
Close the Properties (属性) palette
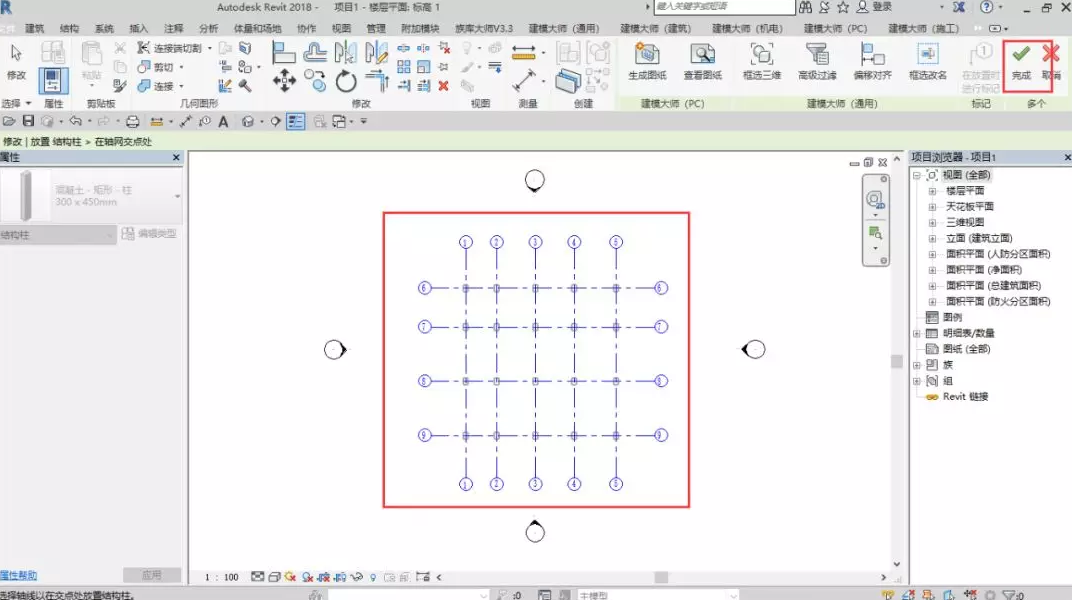176,157
